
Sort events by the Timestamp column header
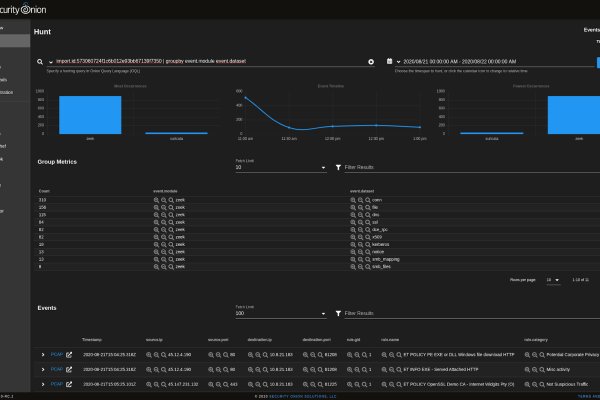pyautogui.click(x=92, y=339)
